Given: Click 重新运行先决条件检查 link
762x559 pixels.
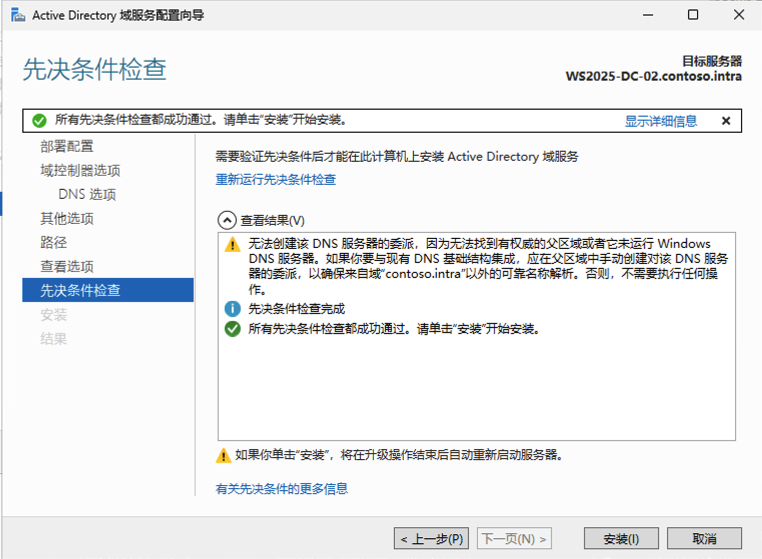Looking at the screenshot, I should click(276, 179).
